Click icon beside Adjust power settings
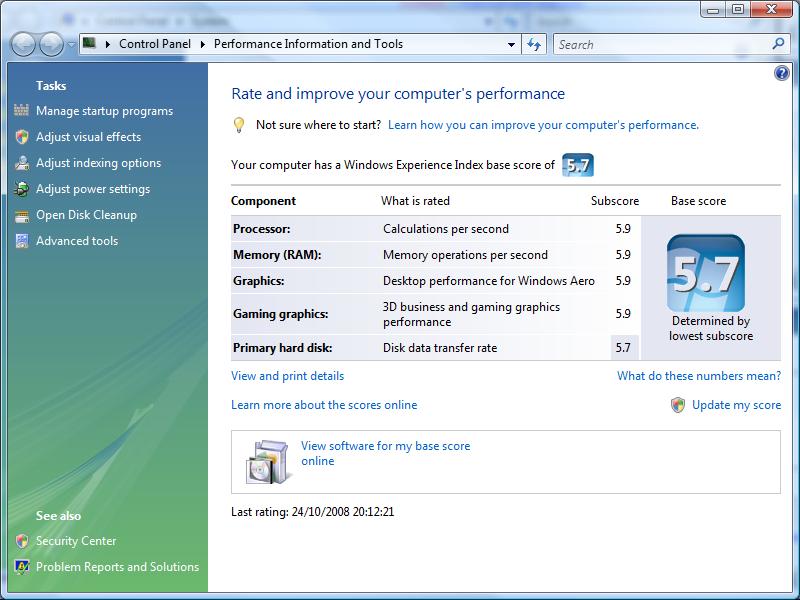Screen dimensions: 800x600 21,189
